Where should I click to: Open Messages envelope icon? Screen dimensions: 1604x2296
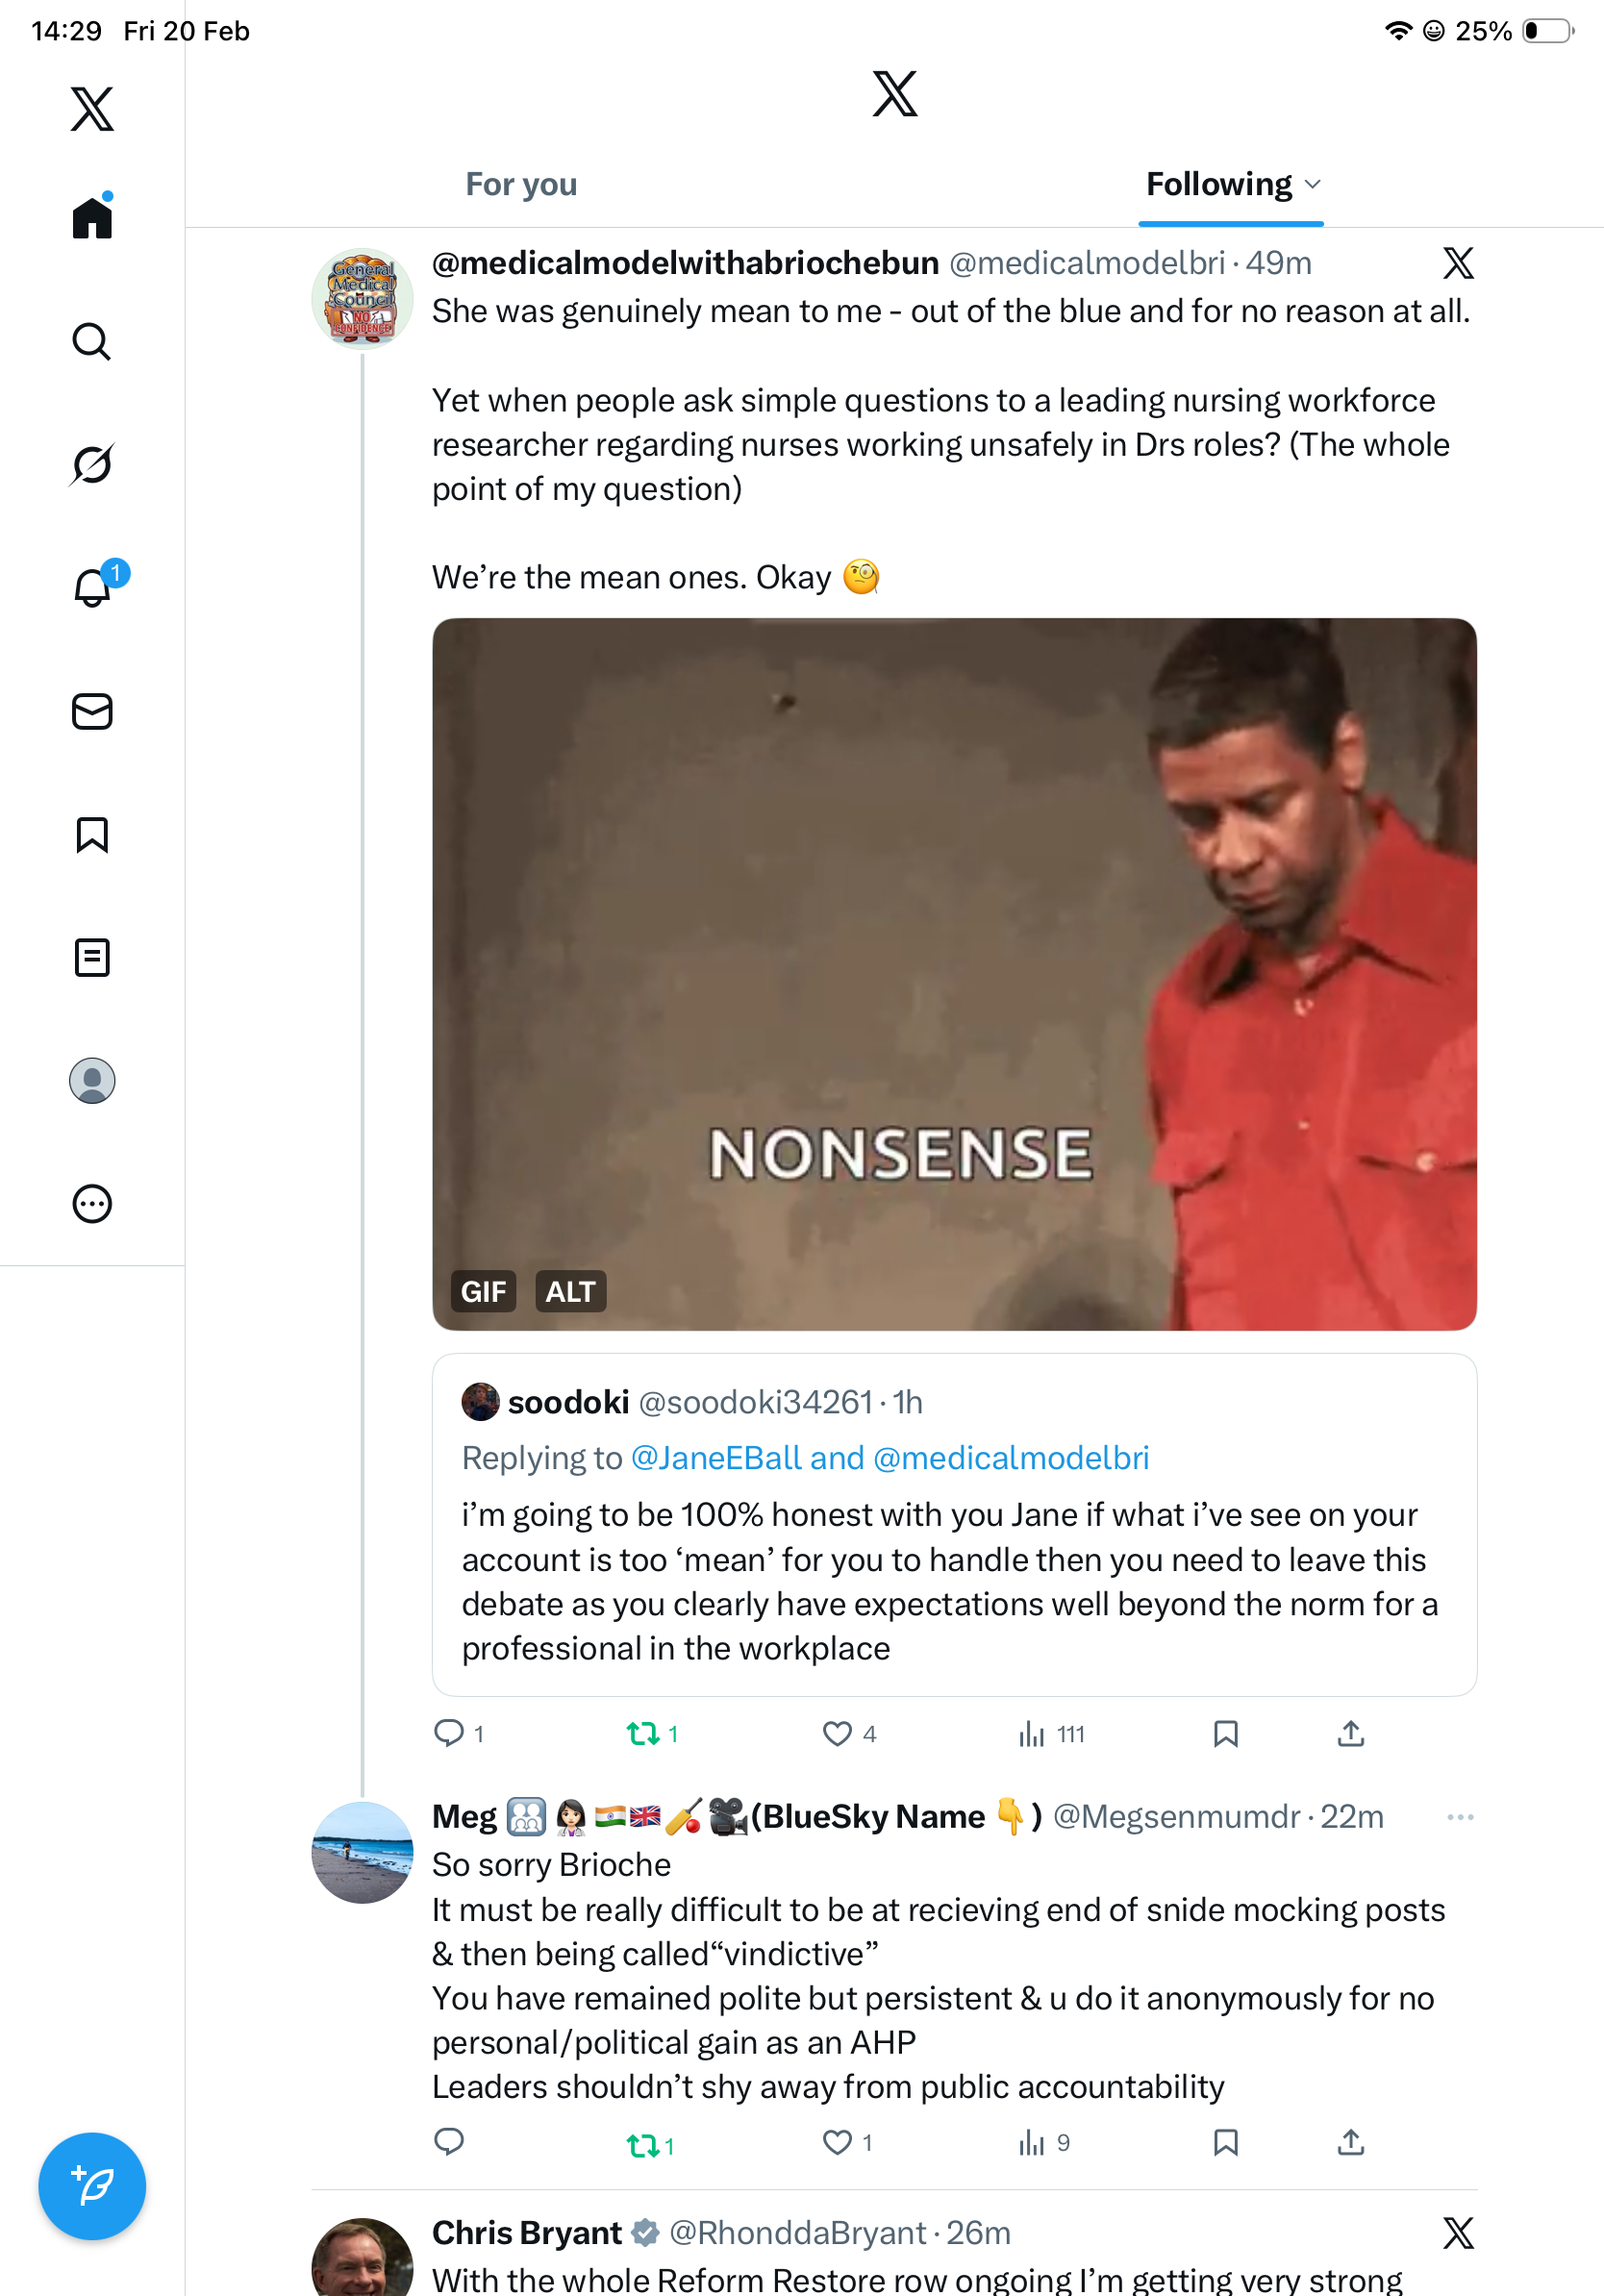coord(92,712)
